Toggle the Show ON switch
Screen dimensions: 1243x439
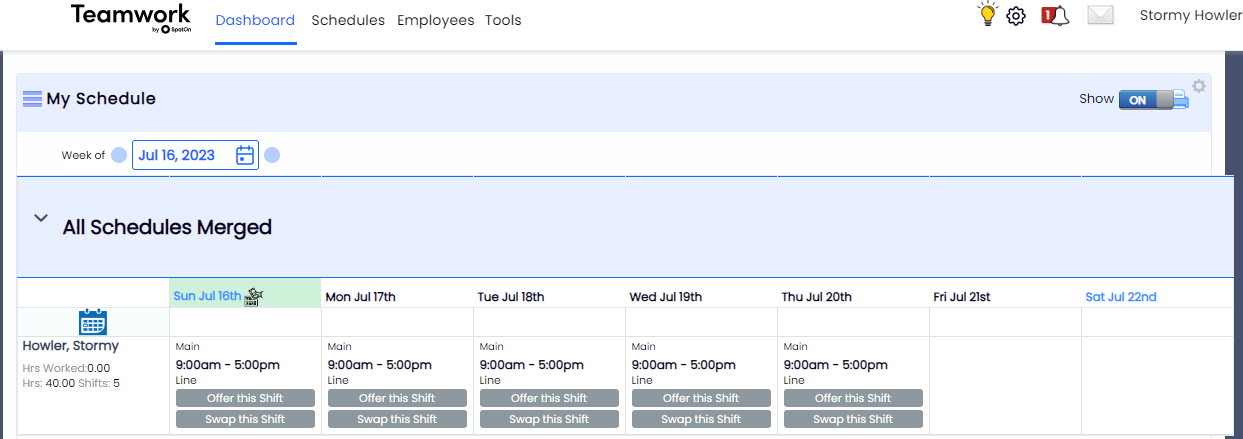pyautogui.click(x=1145, y=99)
